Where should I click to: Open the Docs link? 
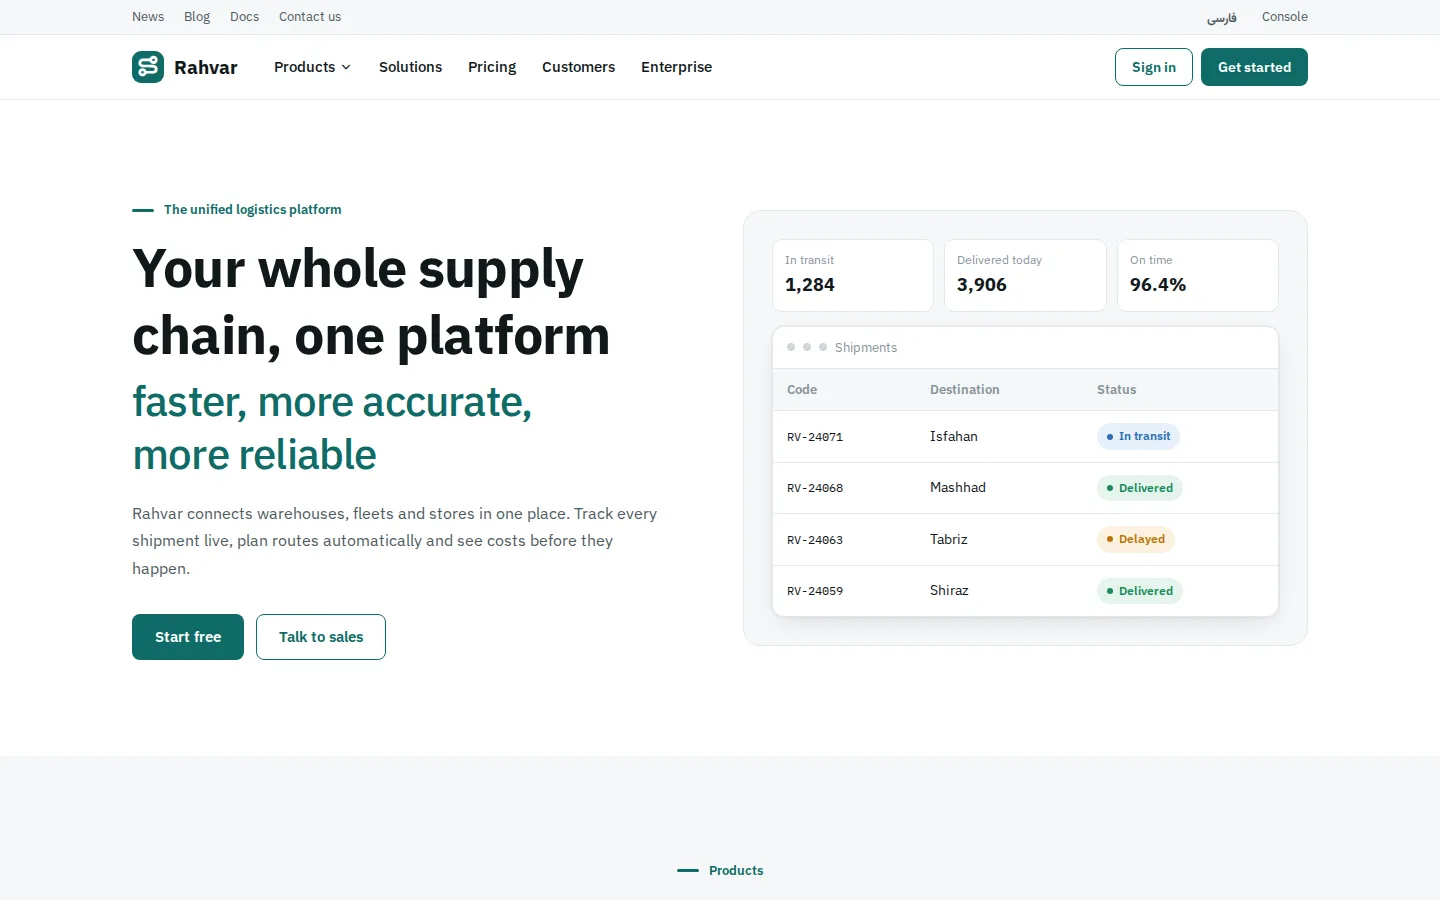244,17
